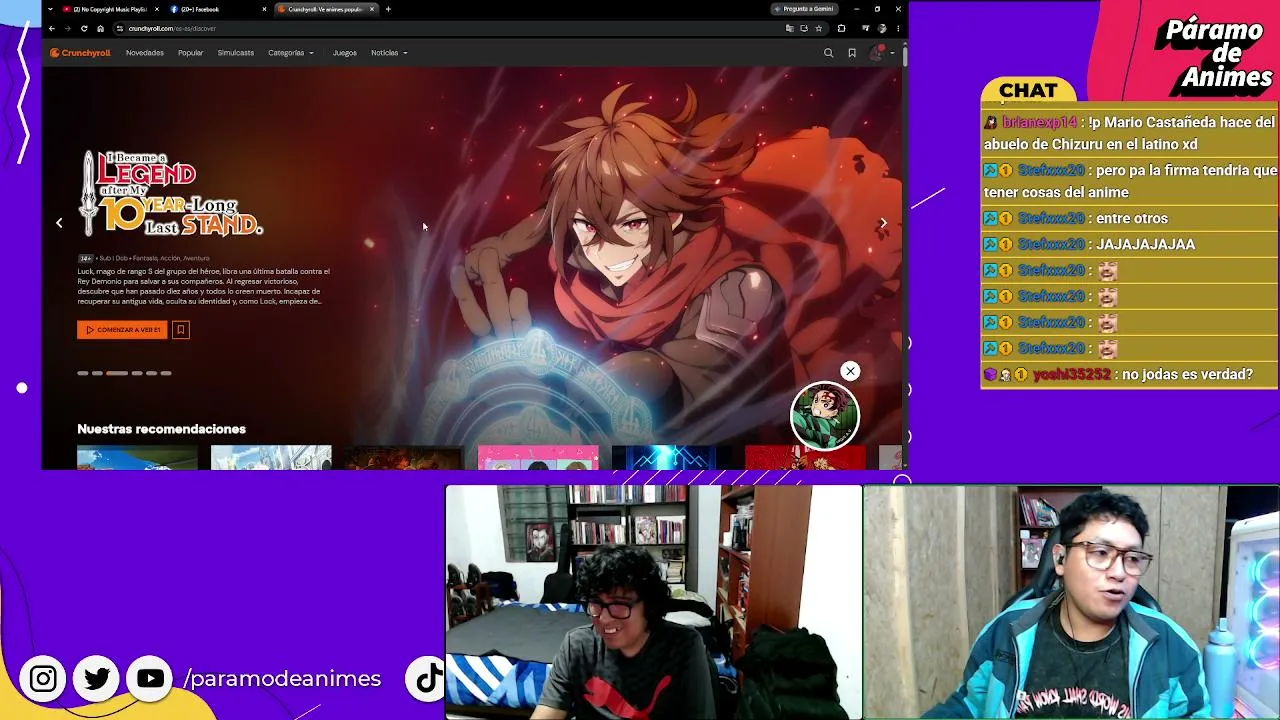Select the active third carousel indicator
The image size is (1280, 720).
(117, 373)
